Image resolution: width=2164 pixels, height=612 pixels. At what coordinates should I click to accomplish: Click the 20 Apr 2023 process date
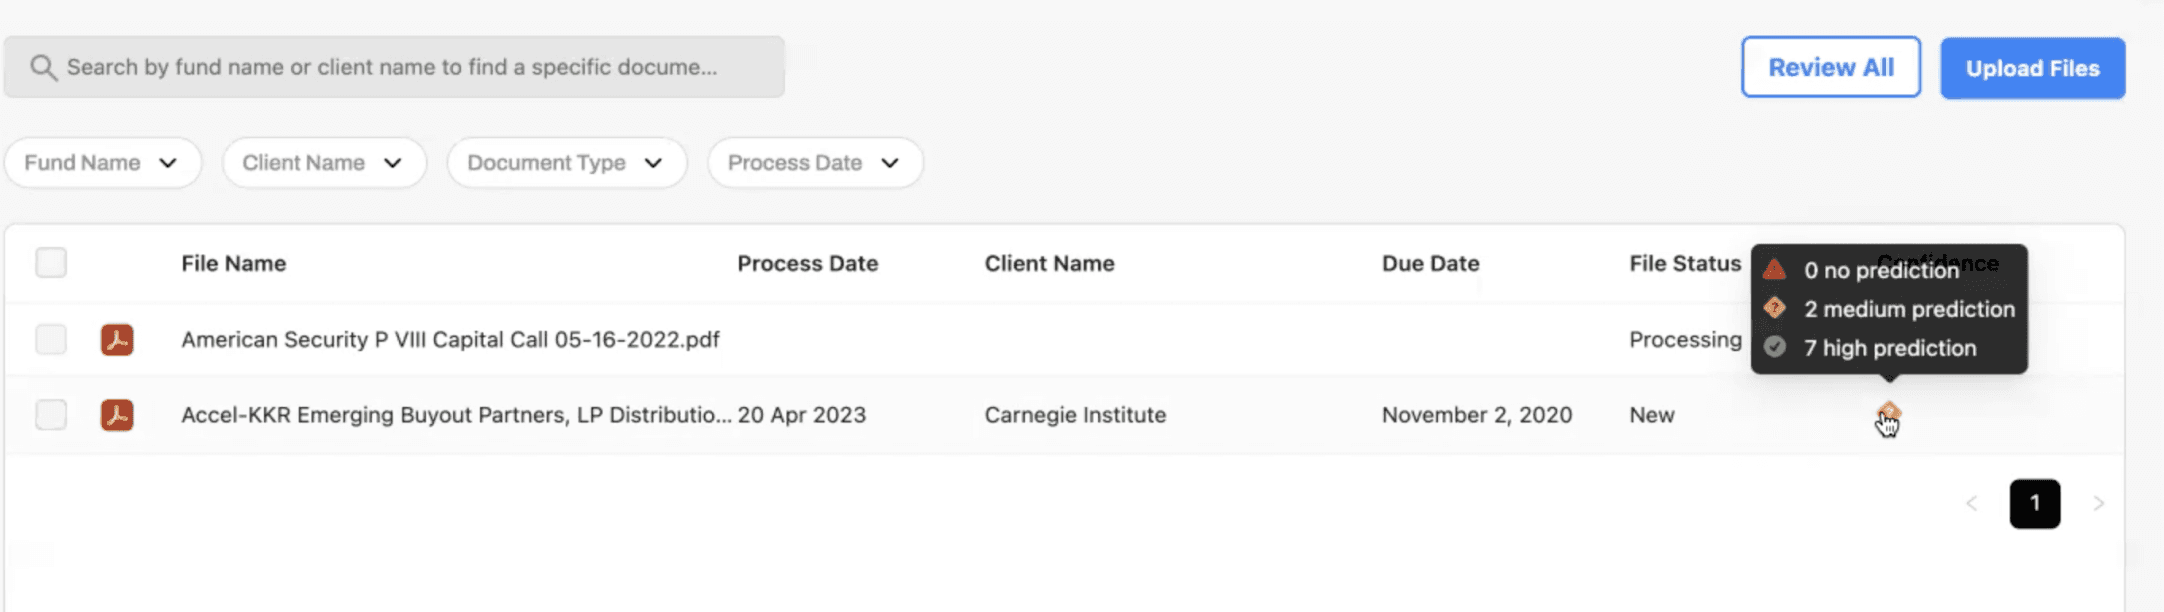coord(802,415)
